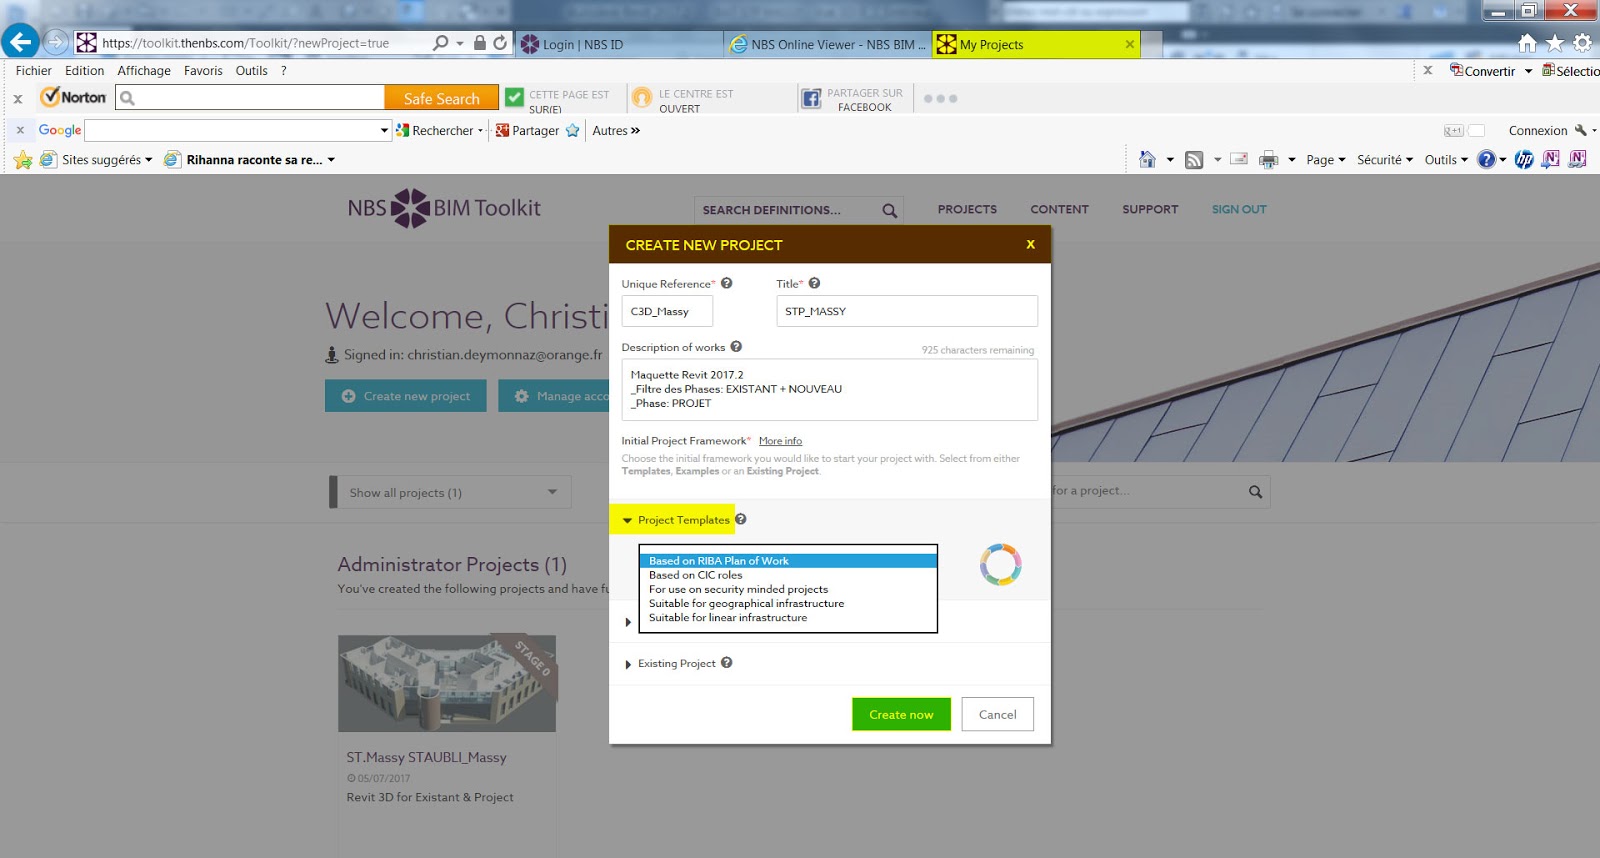Select Suitable for linear infrastructure template
The image size is (1600, 858).
788,617
